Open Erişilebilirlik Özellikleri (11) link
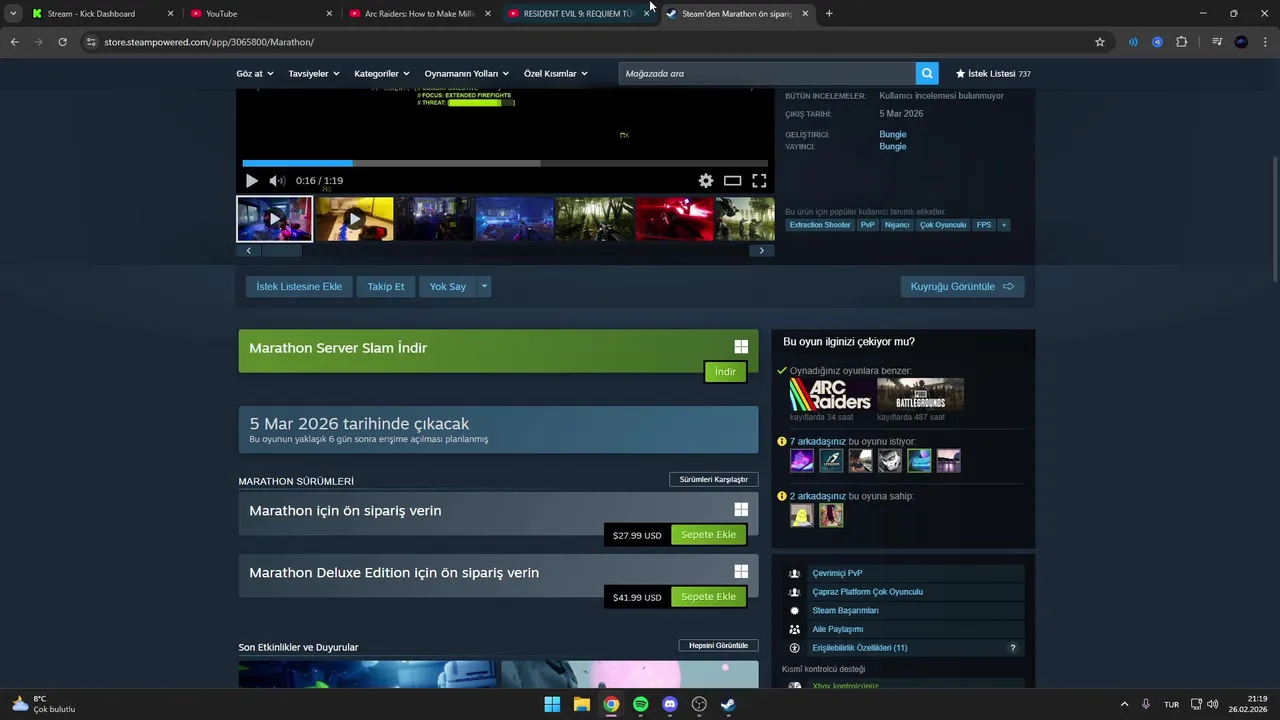Image resolution: width=1280 pixels, height=720 pixels. [860, 648]
